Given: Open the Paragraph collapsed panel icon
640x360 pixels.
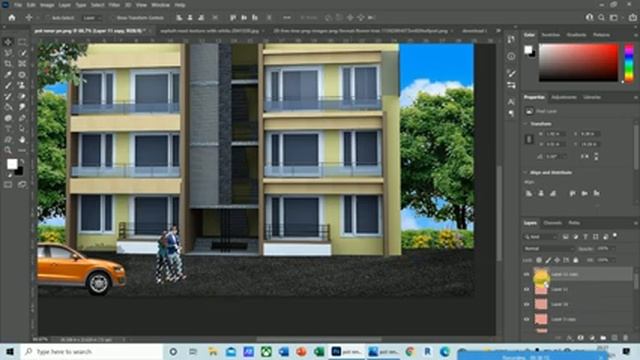Looking at the screenshot, I should coord(511,114).
